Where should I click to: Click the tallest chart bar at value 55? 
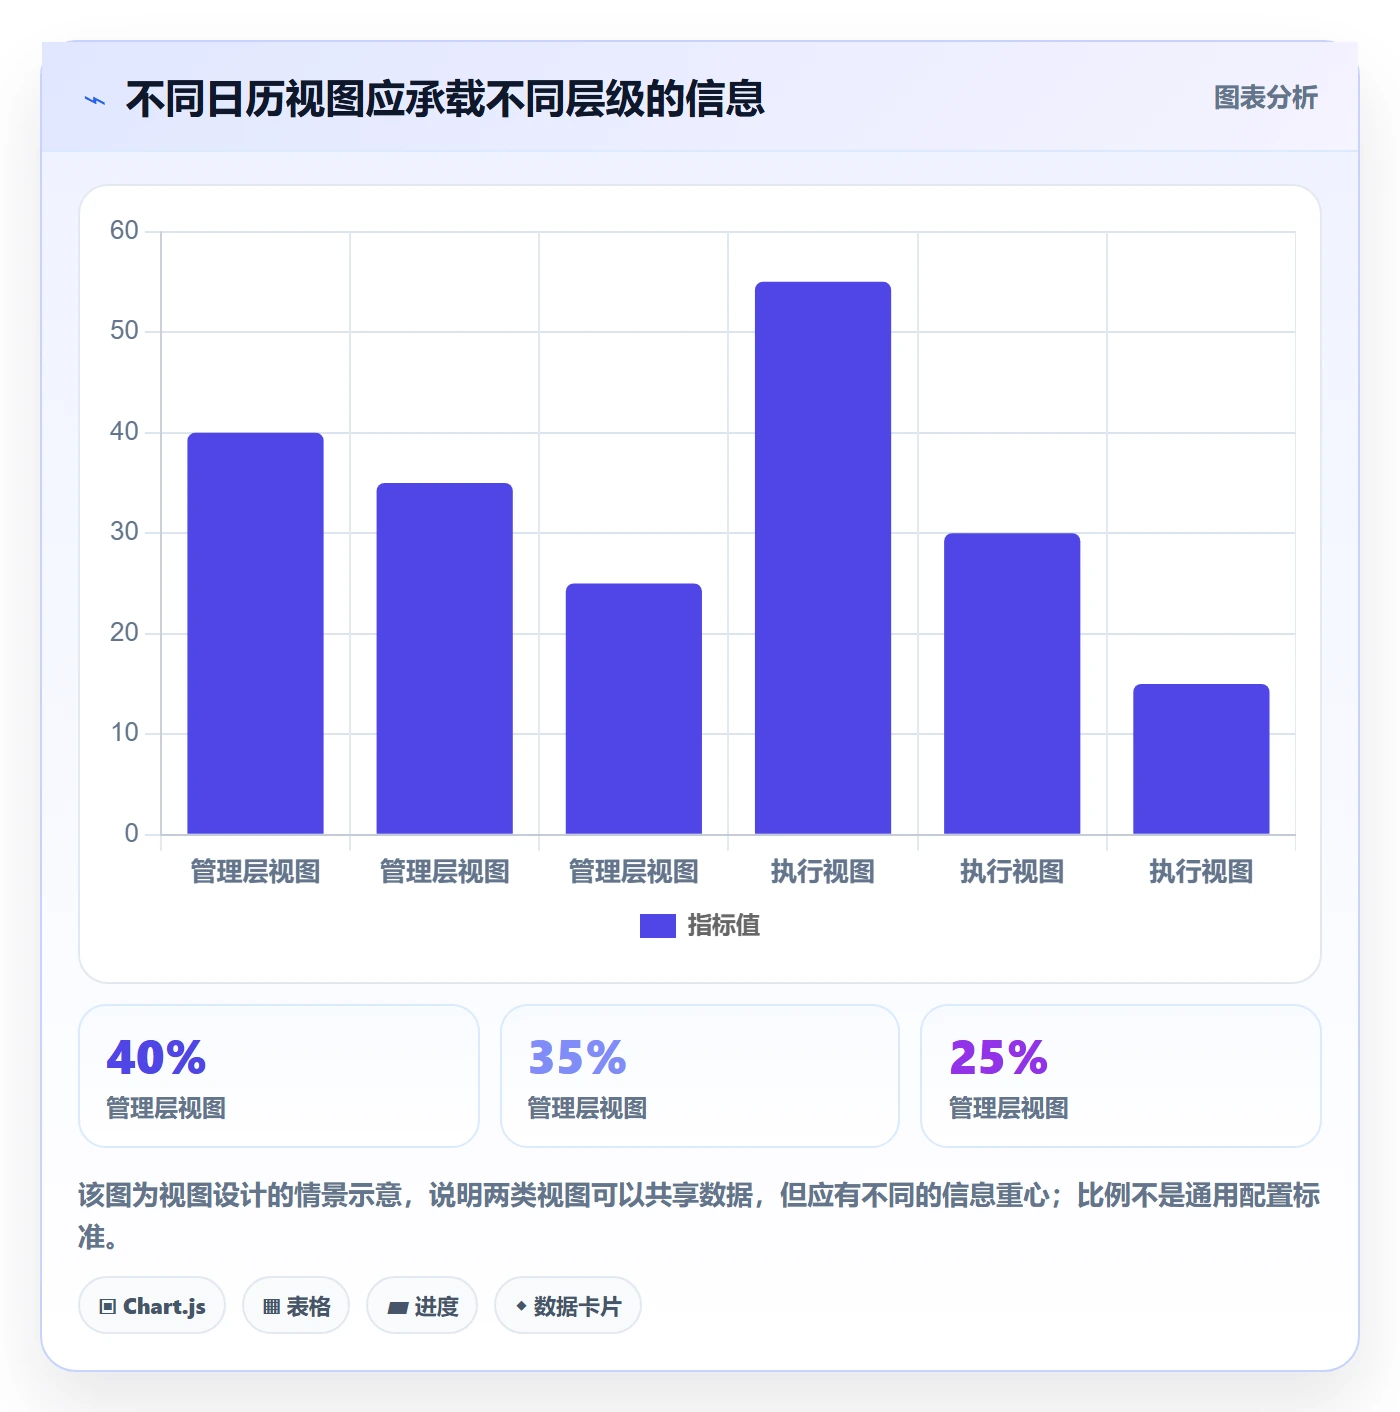coord(823,558)
